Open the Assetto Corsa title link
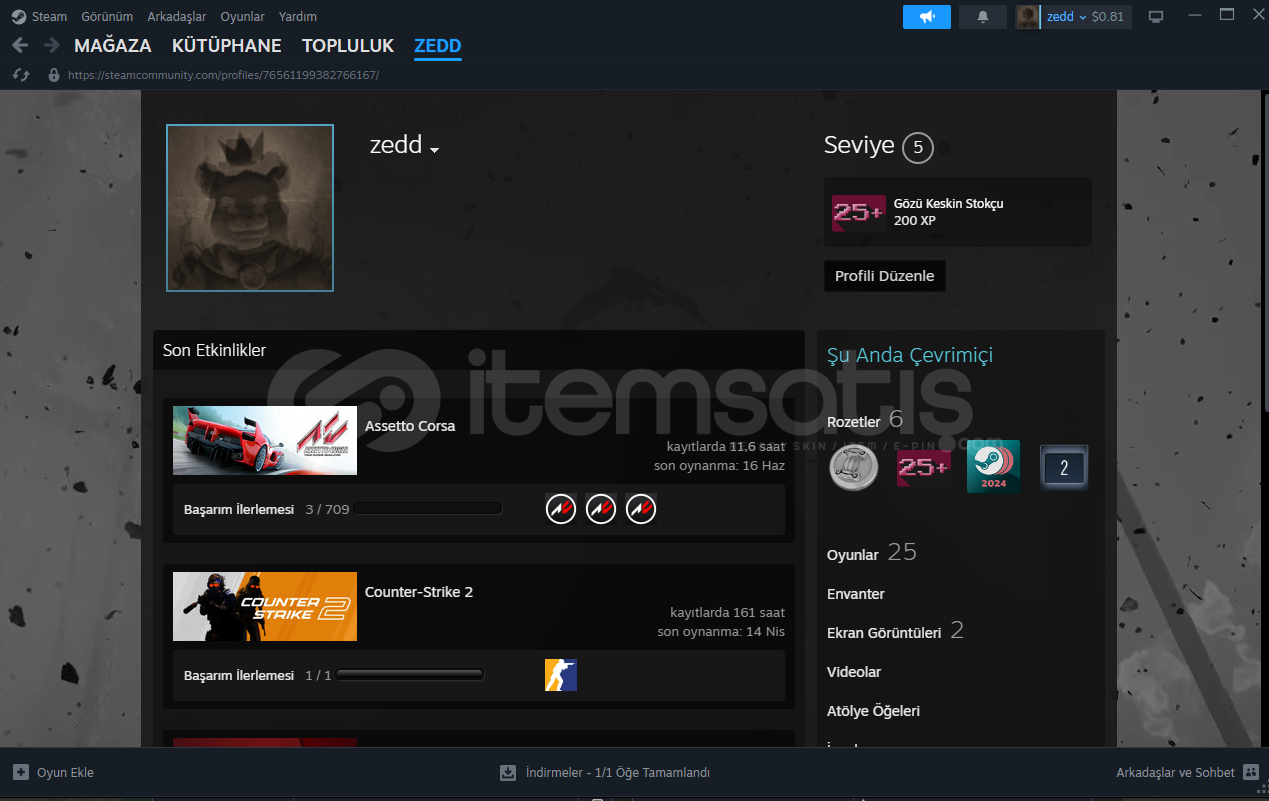Screen dimensions: 1269x801 [x=410, y=426]
